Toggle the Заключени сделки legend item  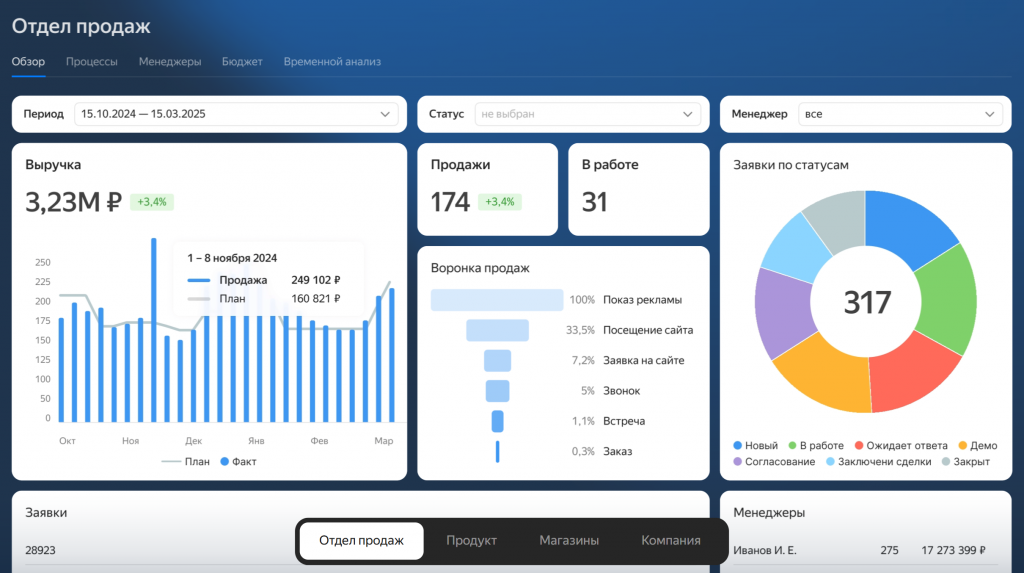[x=878, y=461]
